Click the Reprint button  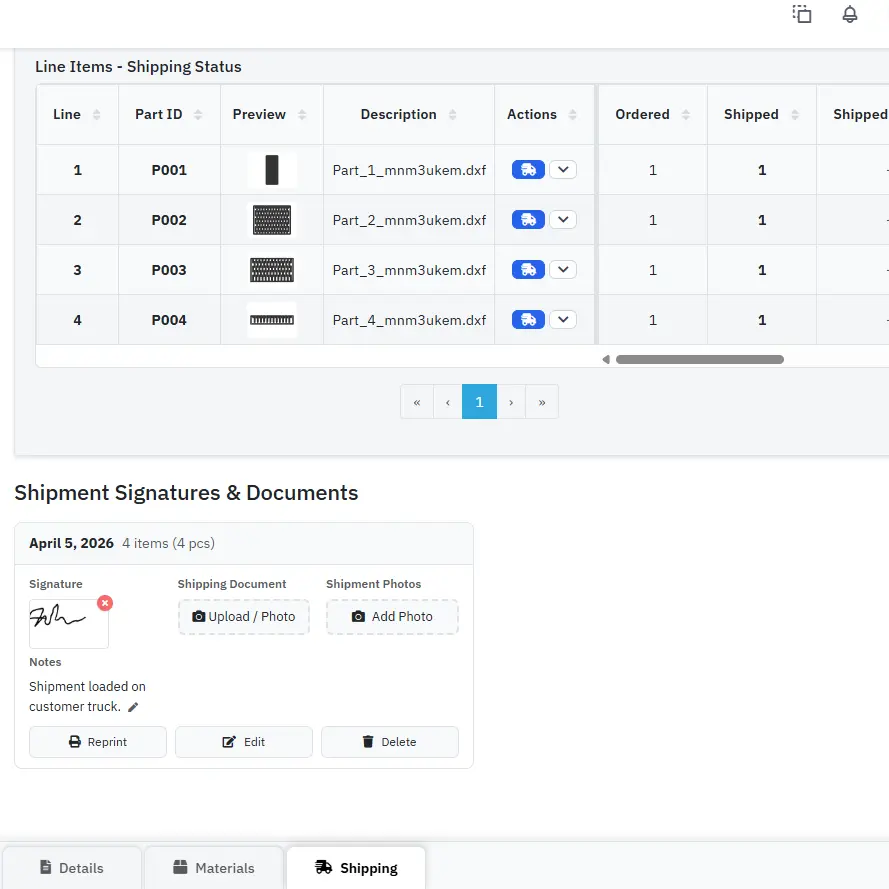tap(97, 741)
